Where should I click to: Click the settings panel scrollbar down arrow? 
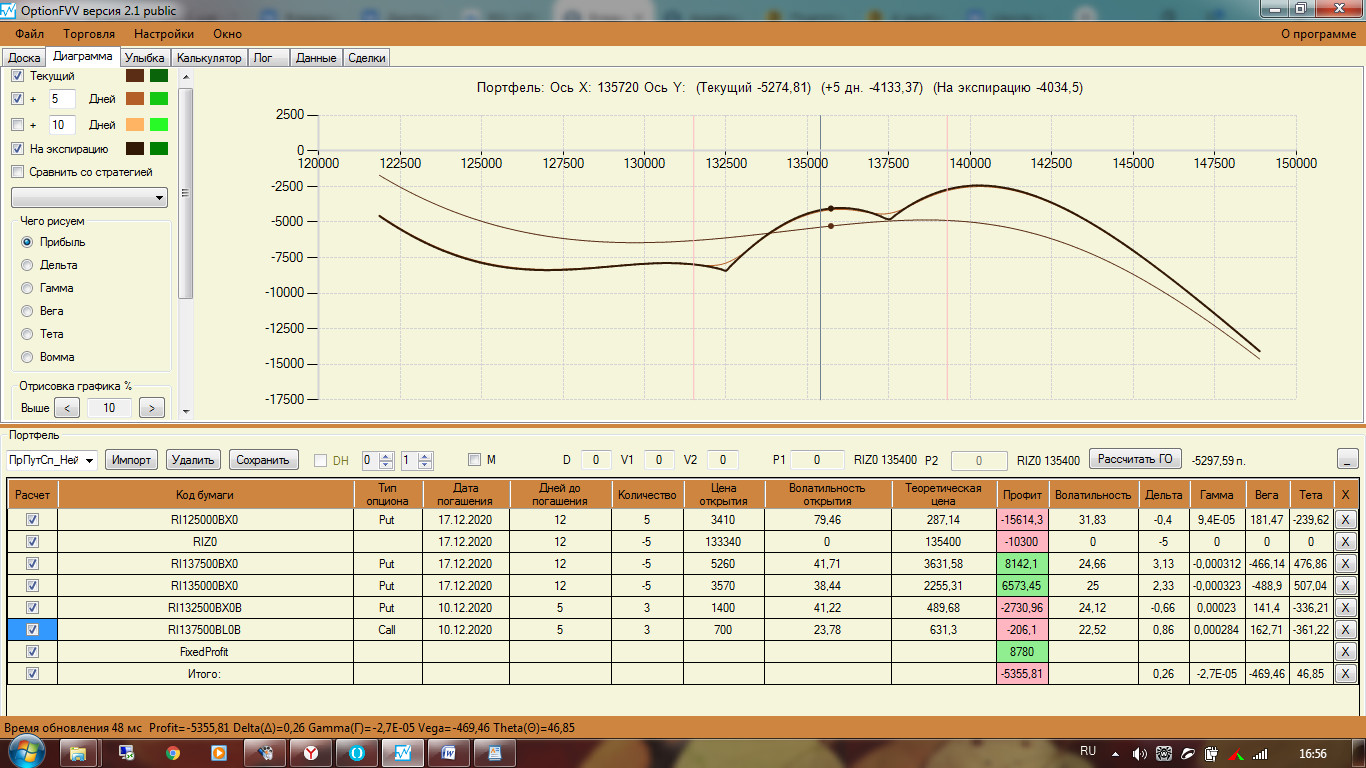tap(185, 409)
